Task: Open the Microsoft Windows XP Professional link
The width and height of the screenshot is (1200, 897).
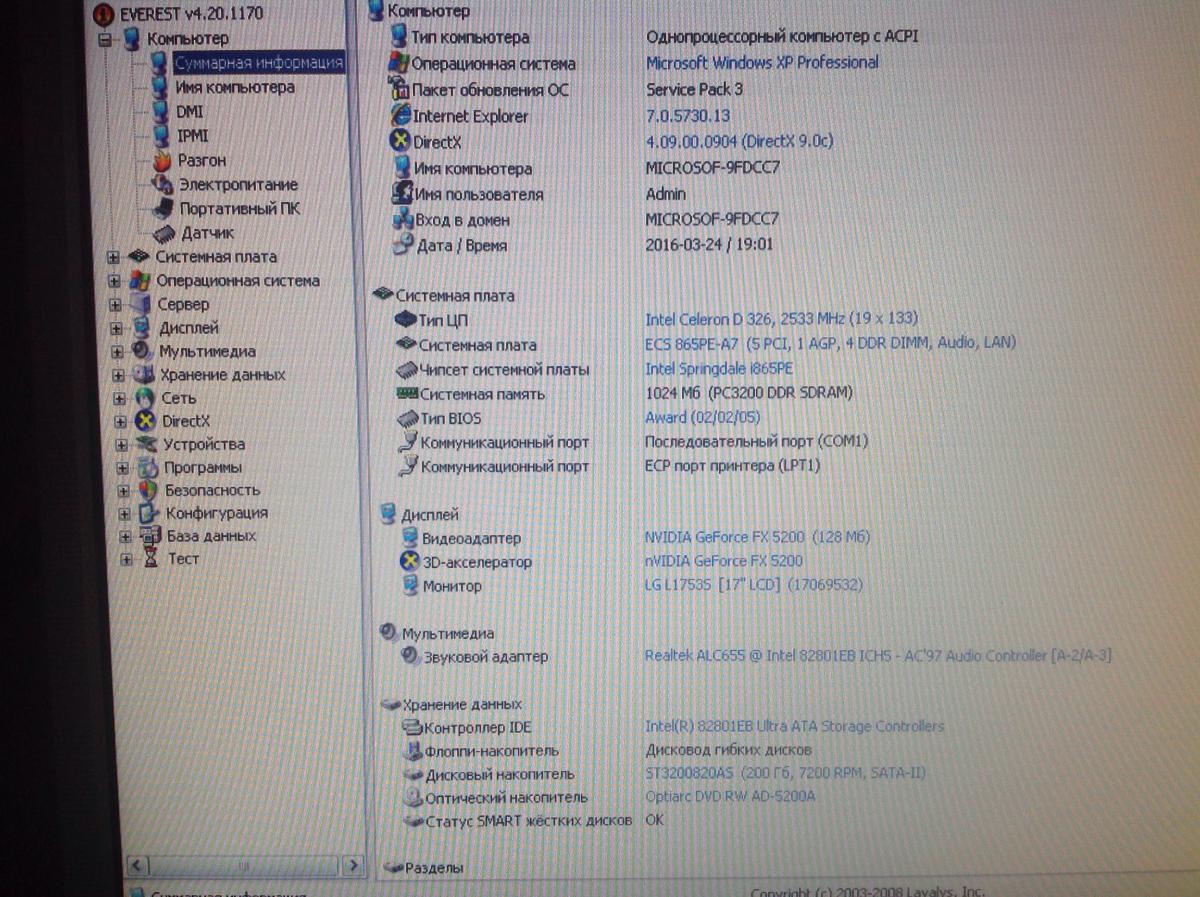Action: point(762,62)
